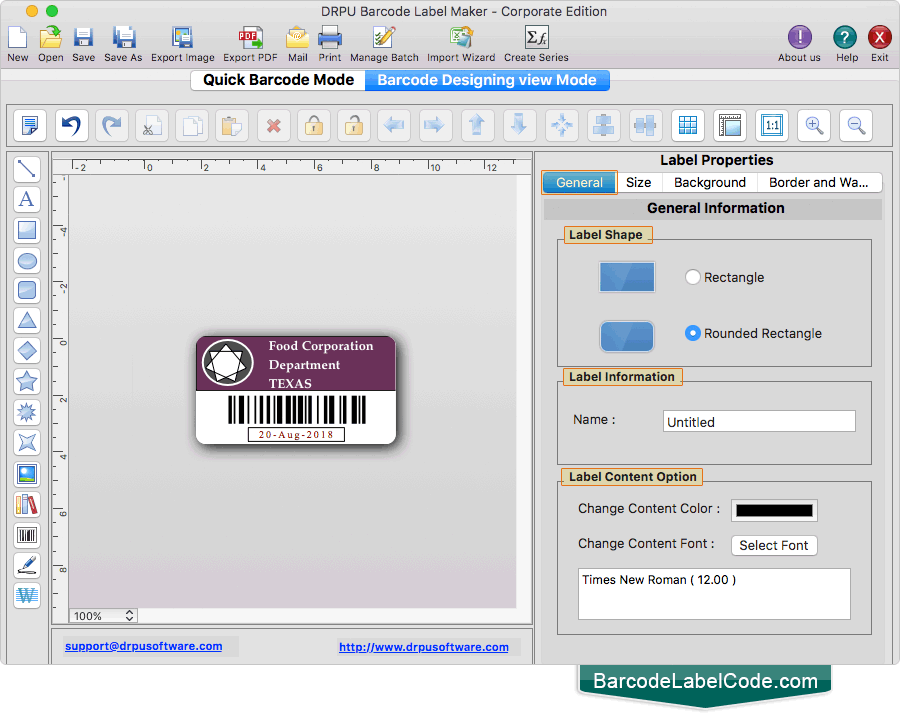Delete the selected object with red X
The width and height of the screenshot is (900, 713).
[x=274, y=125]
